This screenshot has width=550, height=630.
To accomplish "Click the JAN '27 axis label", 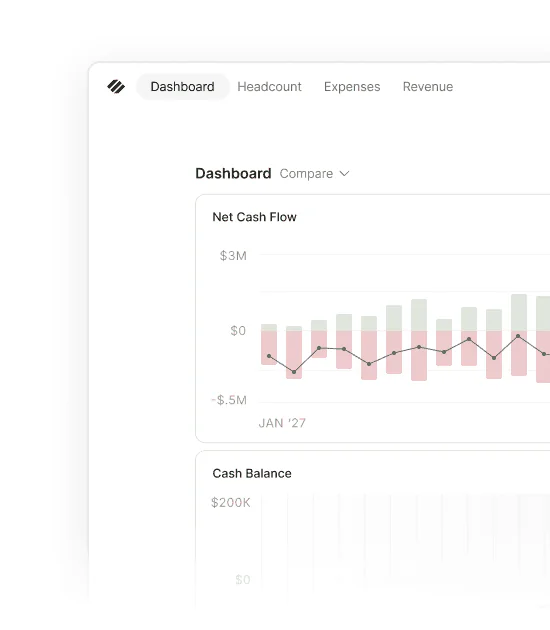I will tap(282, 423).
